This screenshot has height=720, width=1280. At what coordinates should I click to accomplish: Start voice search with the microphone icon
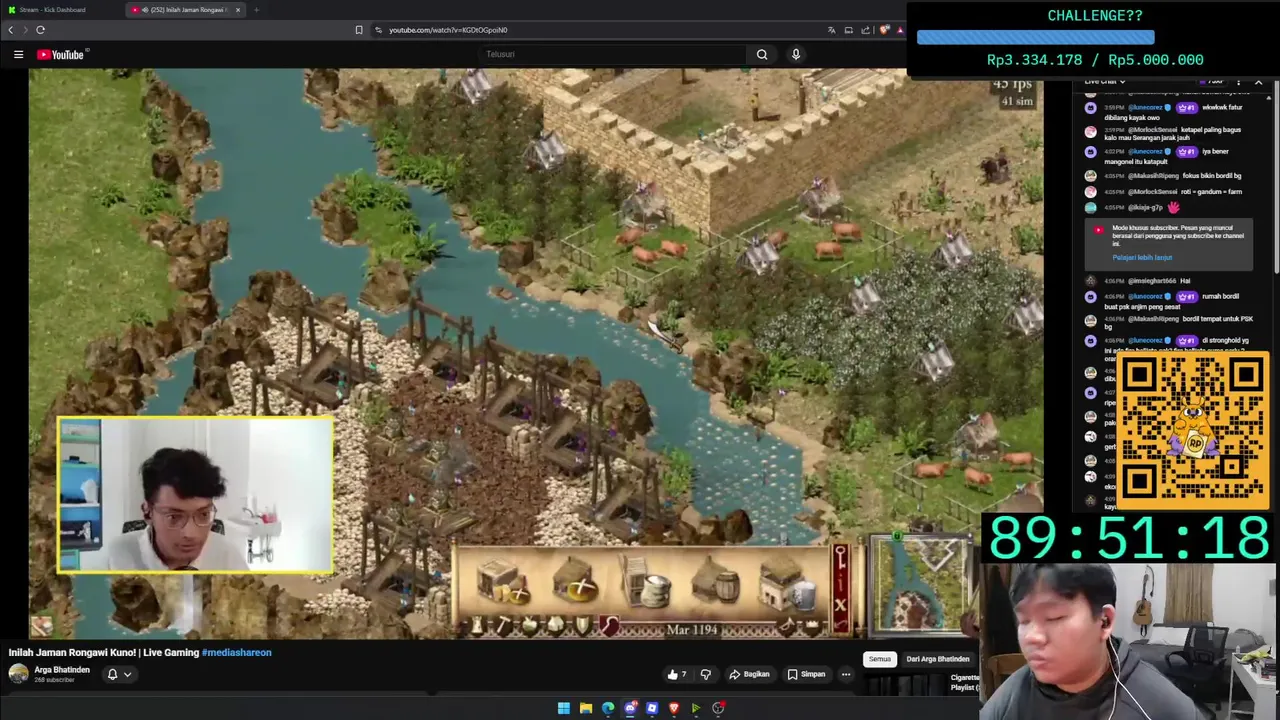[x=796, y=54]
